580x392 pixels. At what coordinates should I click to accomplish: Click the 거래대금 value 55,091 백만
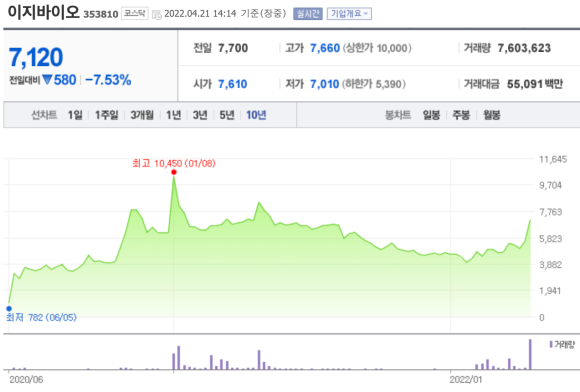point(535,84)
